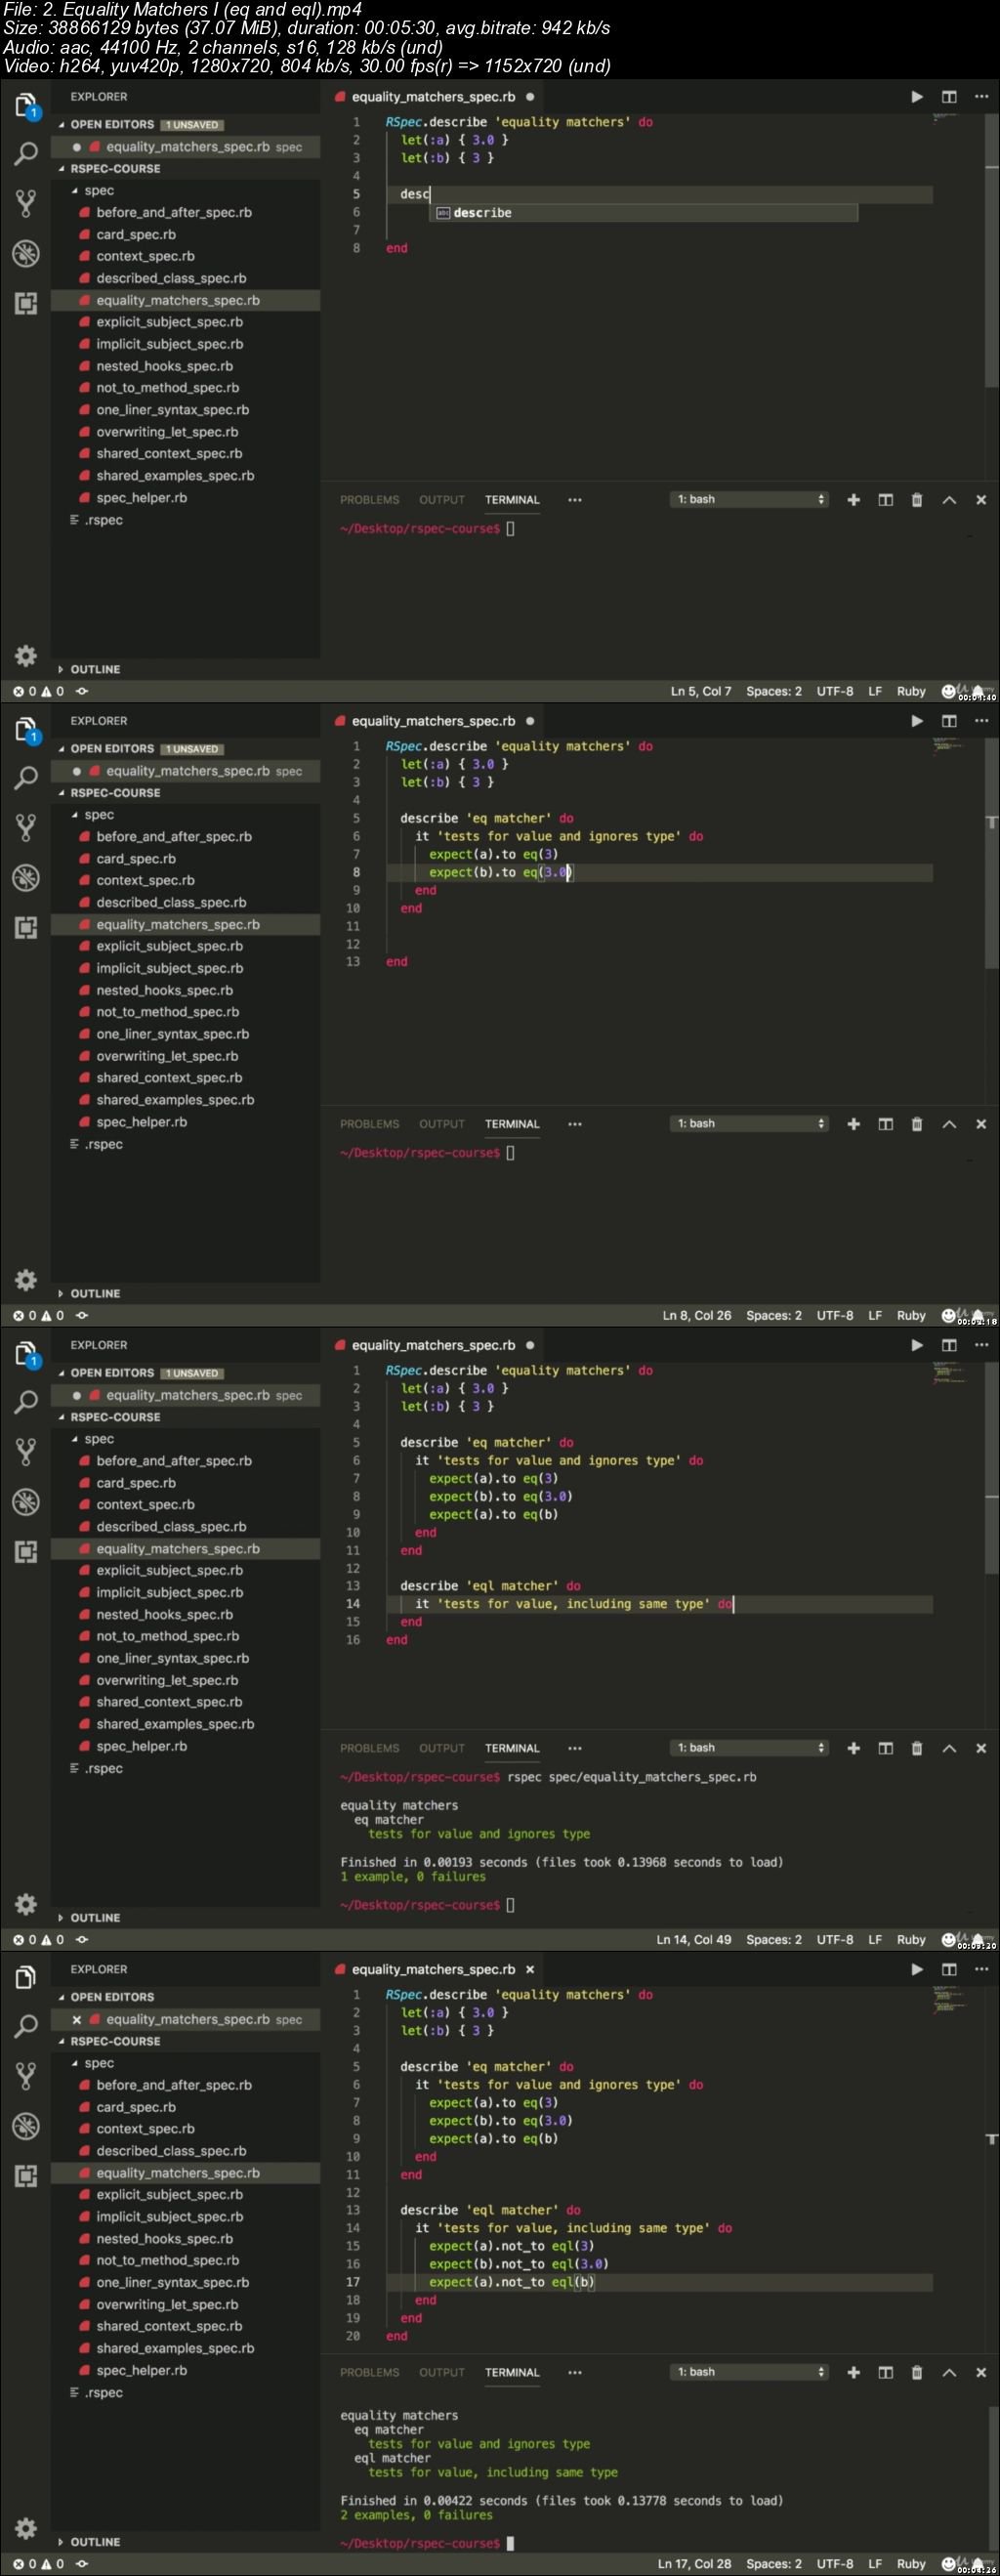Open '1: bash' terminal dropdown in third frame

pyautogui.click(x=749, y=1747)
